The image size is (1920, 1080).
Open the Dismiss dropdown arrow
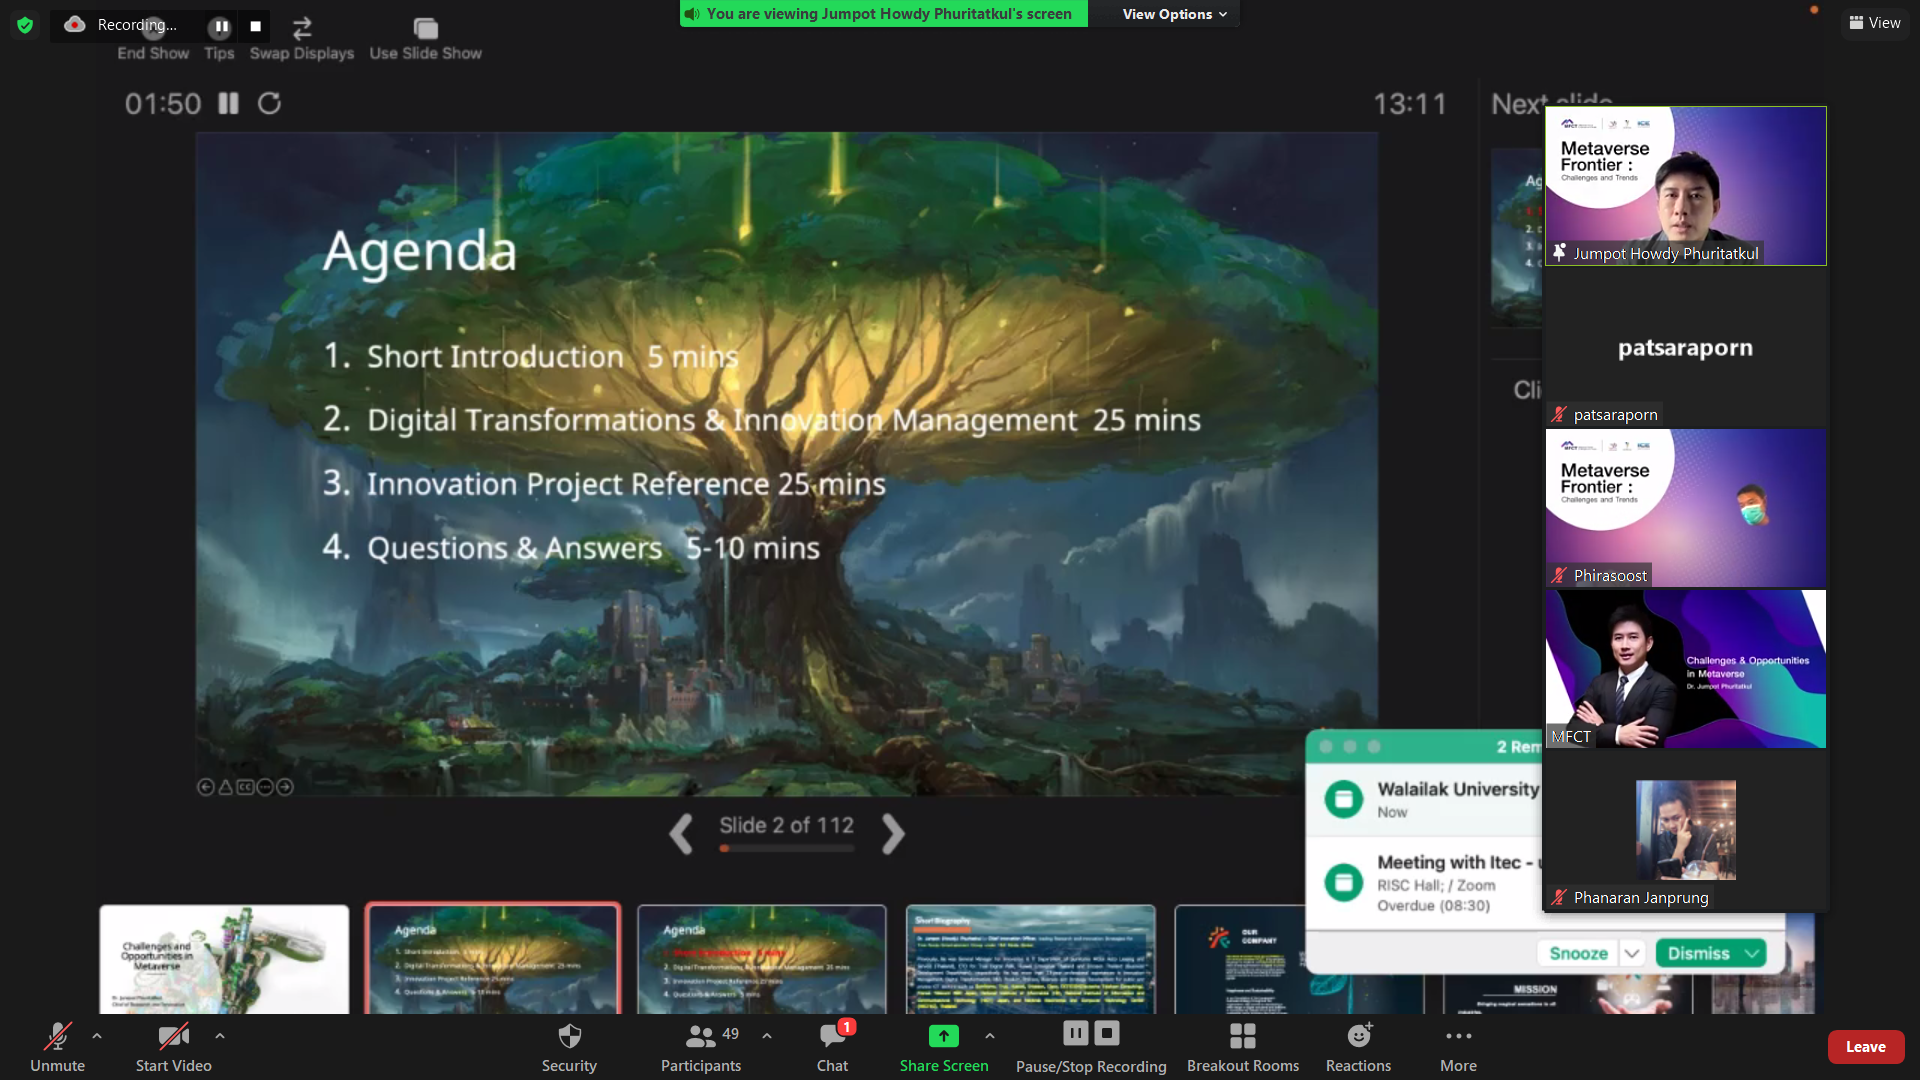tap(1753, 953)
